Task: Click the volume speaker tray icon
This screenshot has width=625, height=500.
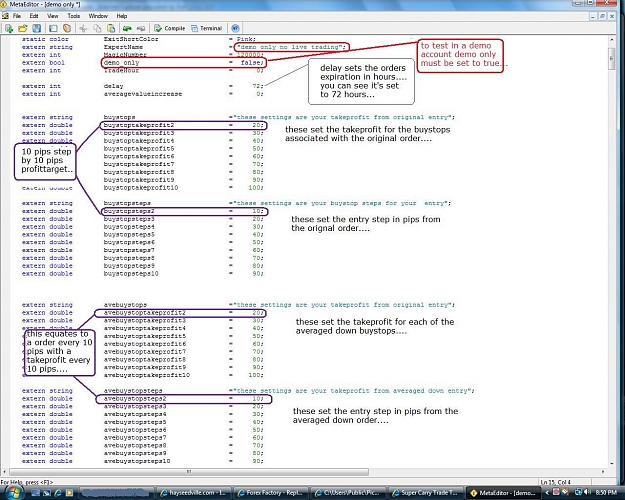Action: click(589, 492)
